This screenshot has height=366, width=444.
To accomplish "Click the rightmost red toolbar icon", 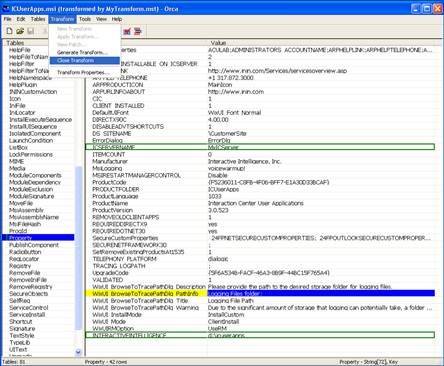I will point(138,31).
